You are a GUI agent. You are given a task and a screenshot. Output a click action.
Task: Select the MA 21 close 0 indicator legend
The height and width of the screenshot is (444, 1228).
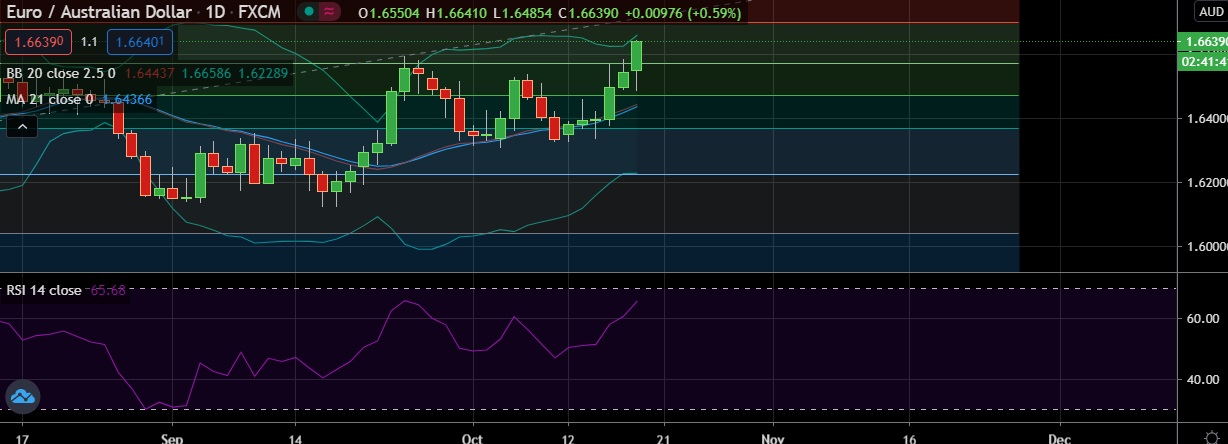pos(50,99)
